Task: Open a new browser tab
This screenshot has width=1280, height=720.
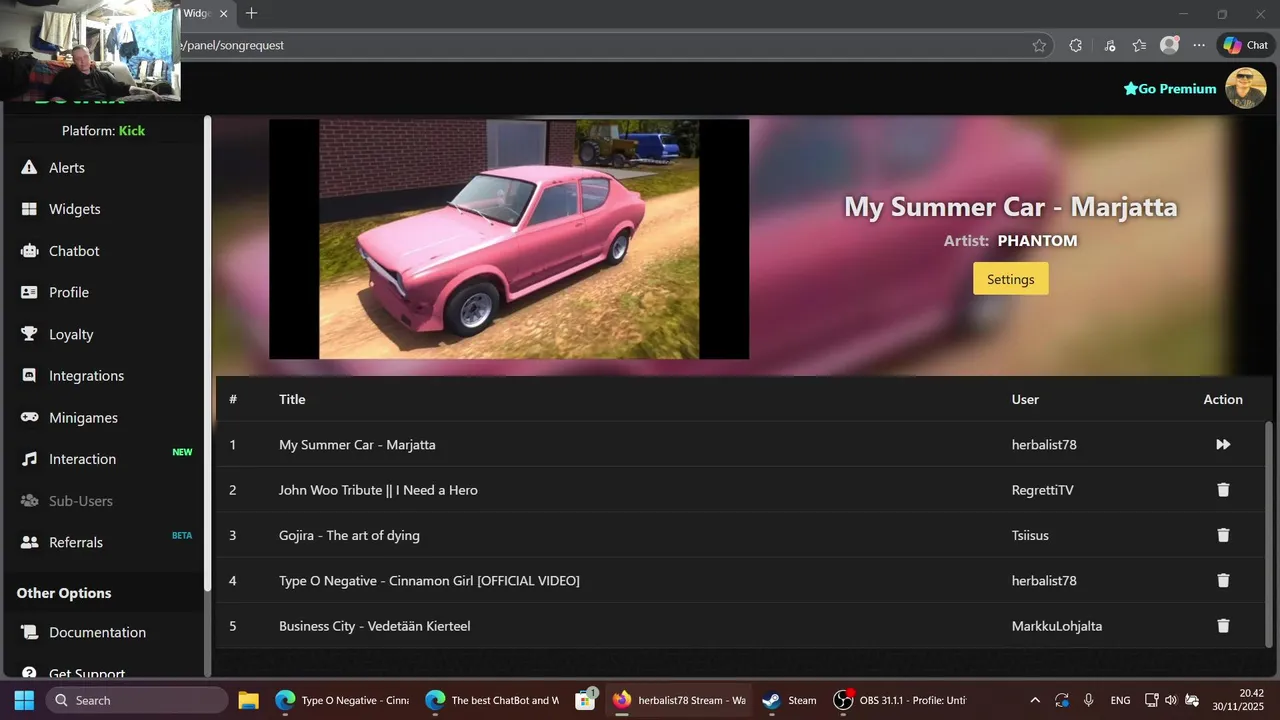Action: [251, 13]
